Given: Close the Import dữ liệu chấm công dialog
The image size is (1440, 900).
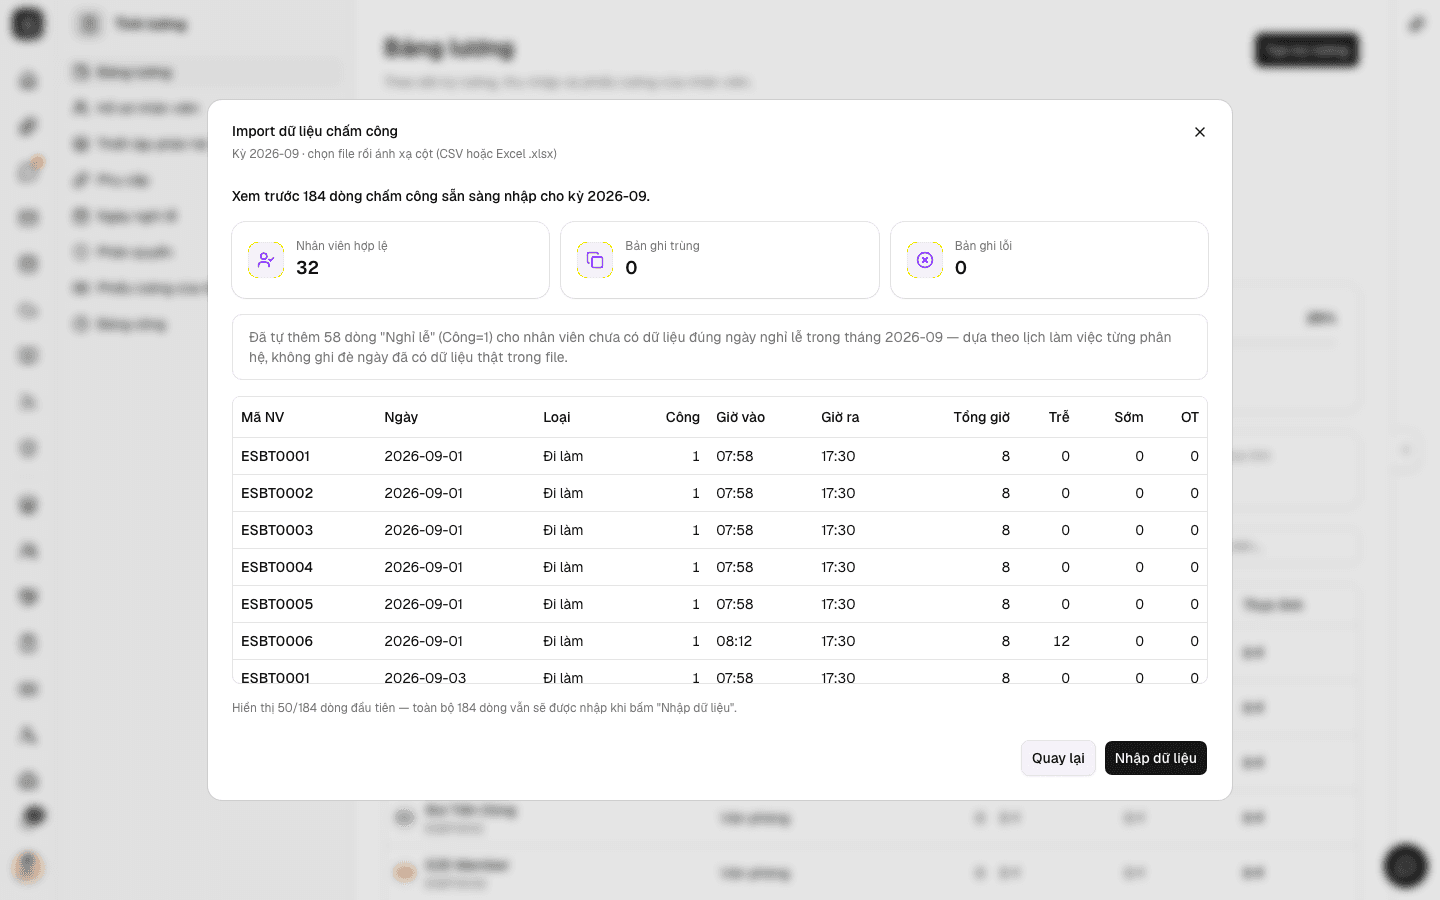Looking at the screenshot, I should 1200,132.
